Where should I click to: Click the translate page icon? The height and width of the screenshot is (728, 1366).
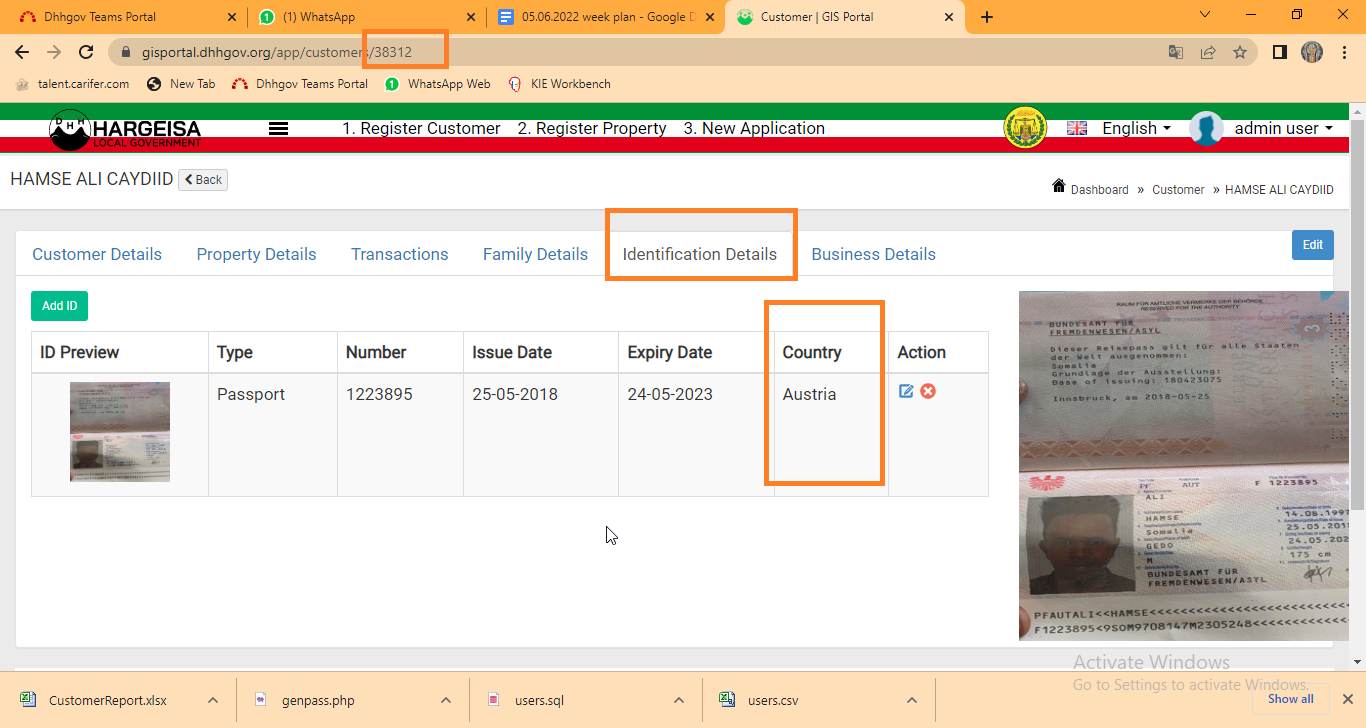1176,52
